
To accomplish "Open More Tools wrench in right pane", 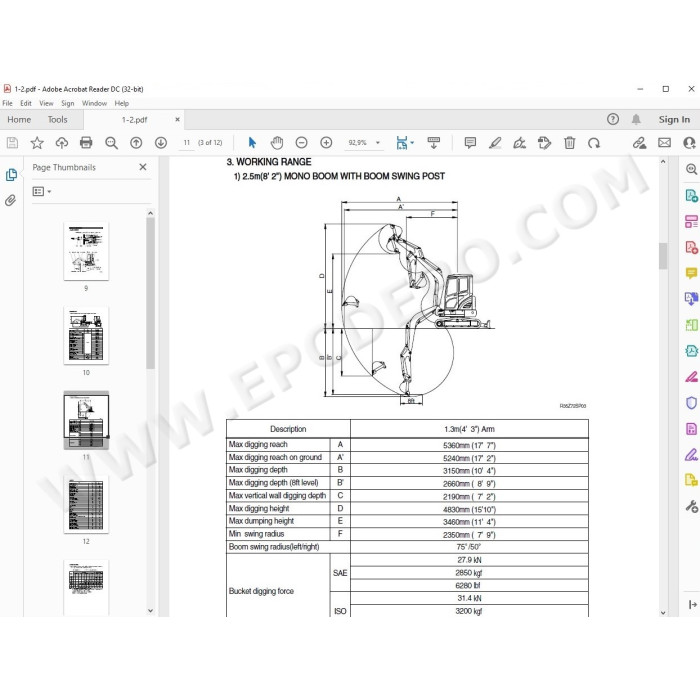I will (691, 507).
